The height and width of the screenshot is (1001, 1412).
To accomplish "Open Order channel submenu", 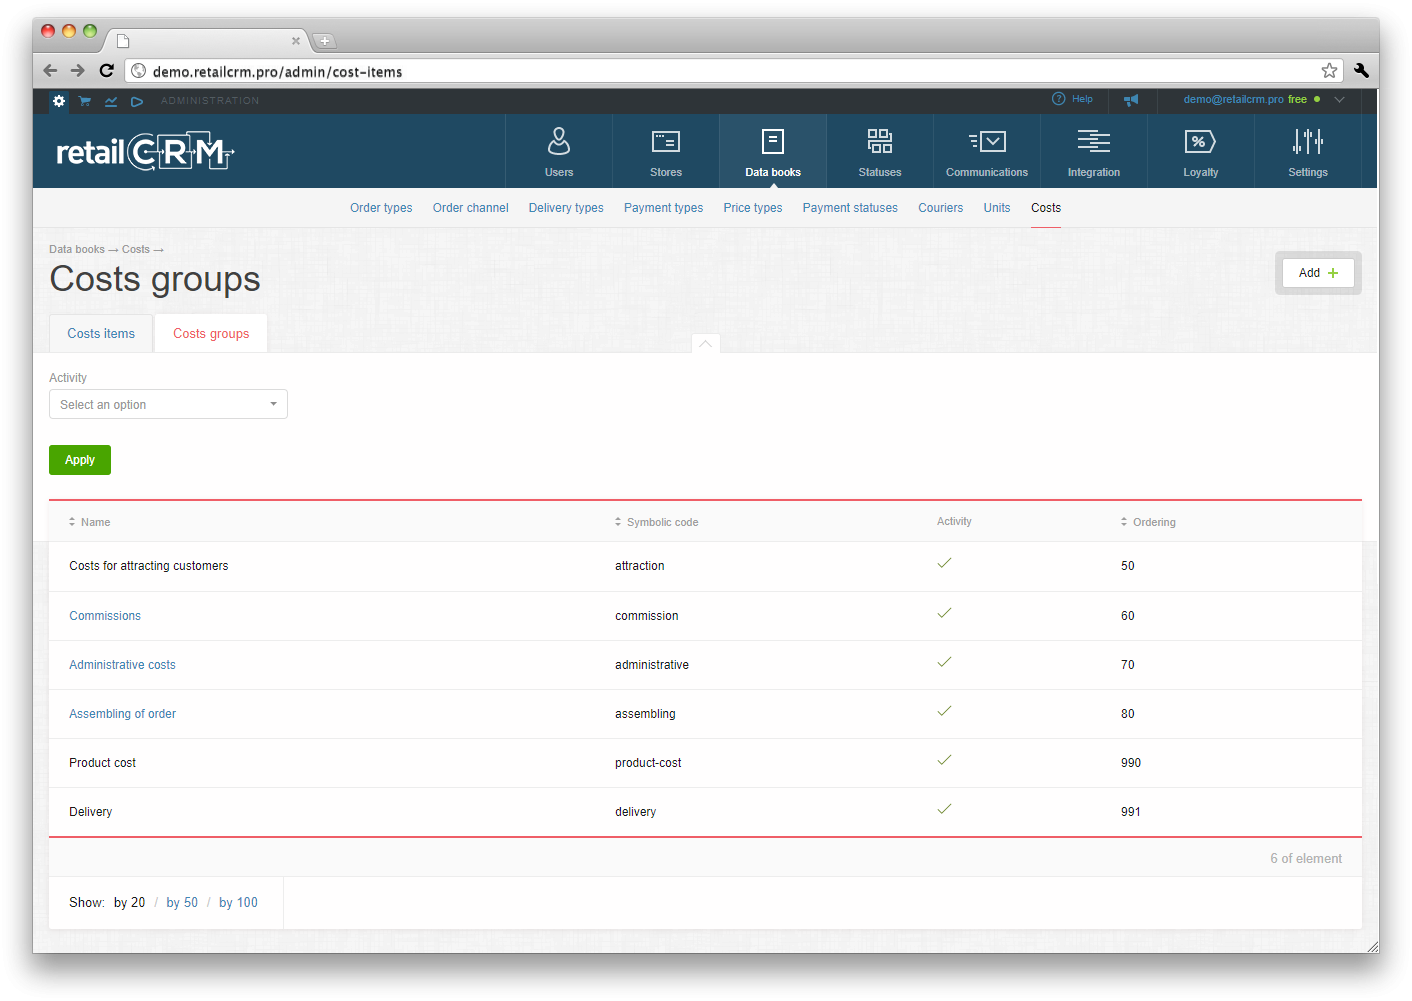I will [471, 208].
